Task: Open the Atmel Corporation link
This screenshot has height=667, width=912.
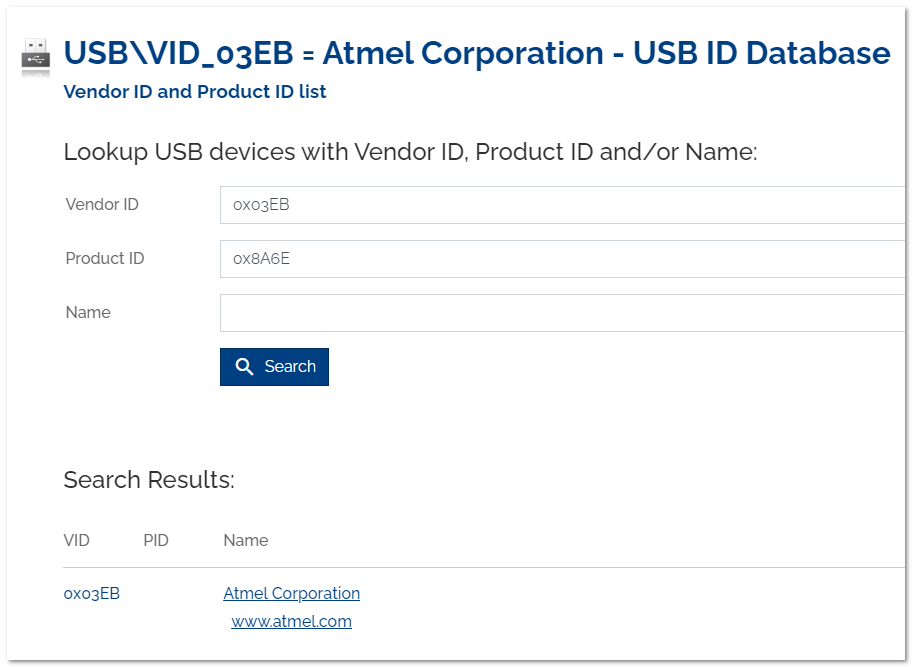Action: coord(291,593)
